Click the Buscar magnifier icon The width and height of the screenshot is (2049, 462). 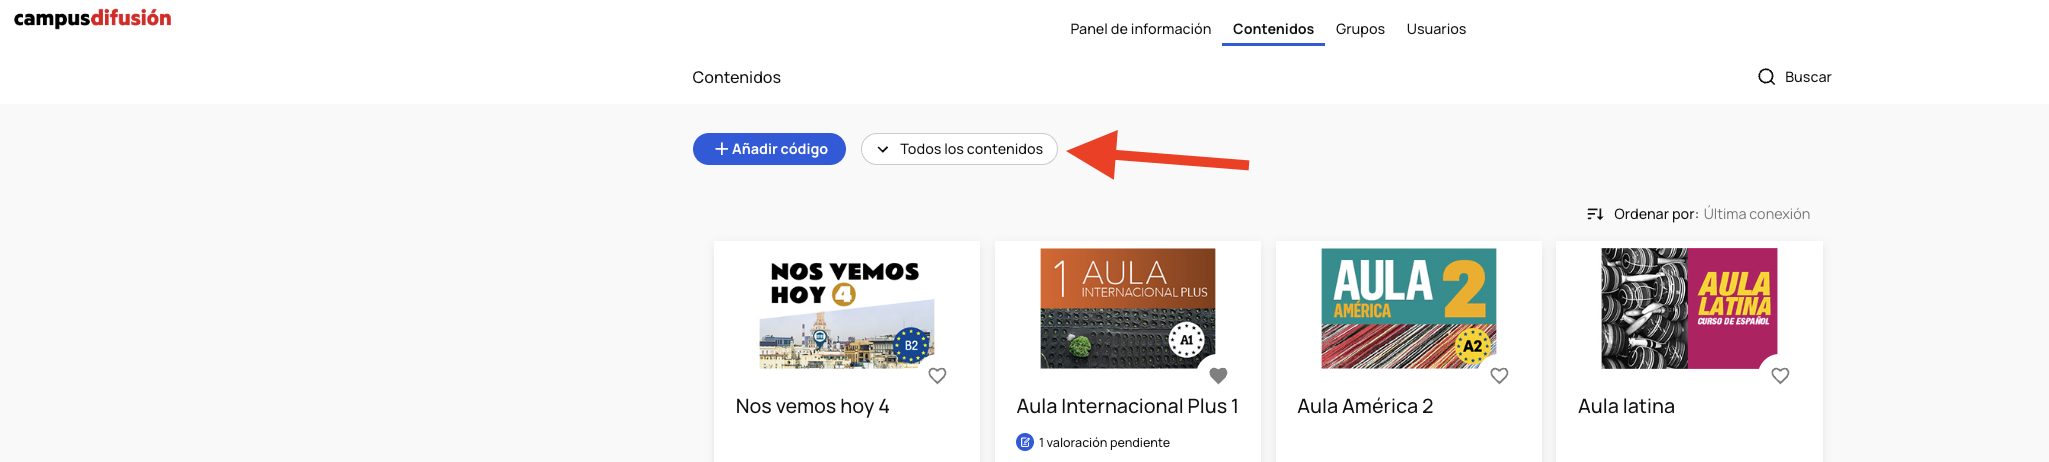[x=1767, y=77]
